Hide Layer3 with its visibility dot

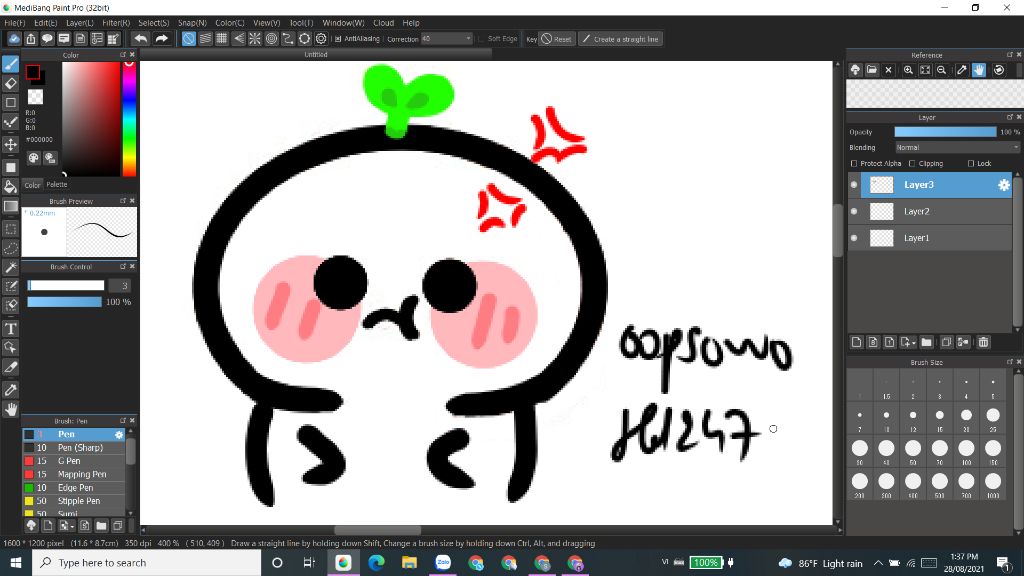[854, 185]
